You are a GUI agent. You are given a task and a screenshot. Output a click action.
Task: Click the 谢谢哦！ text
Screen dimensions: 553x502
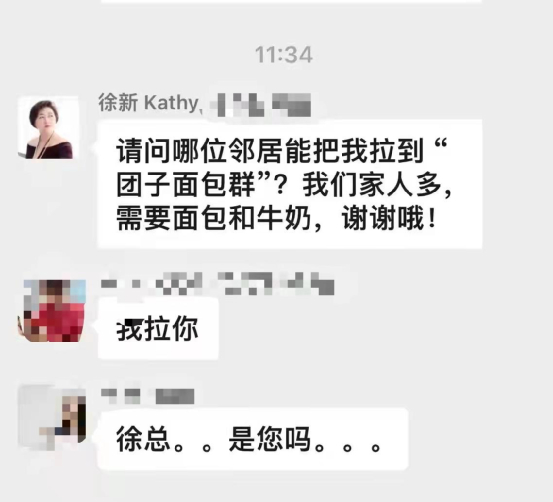(390, 218)
